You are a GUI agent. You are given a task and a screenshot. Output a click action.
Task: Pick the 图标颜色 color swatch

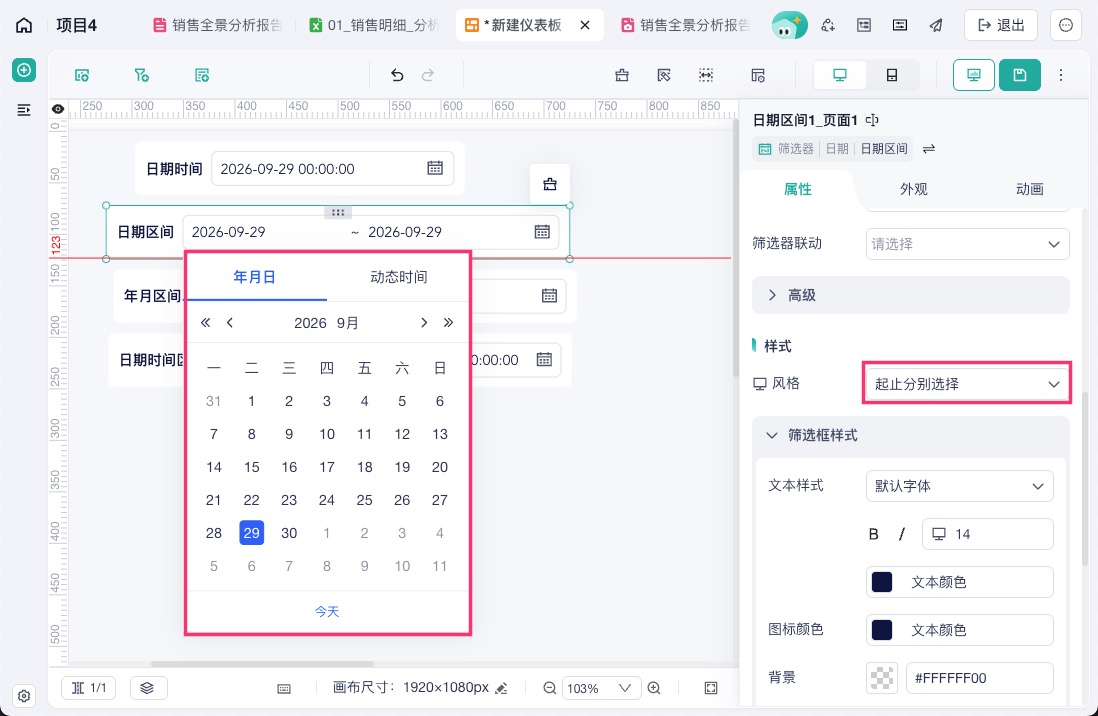882,630
